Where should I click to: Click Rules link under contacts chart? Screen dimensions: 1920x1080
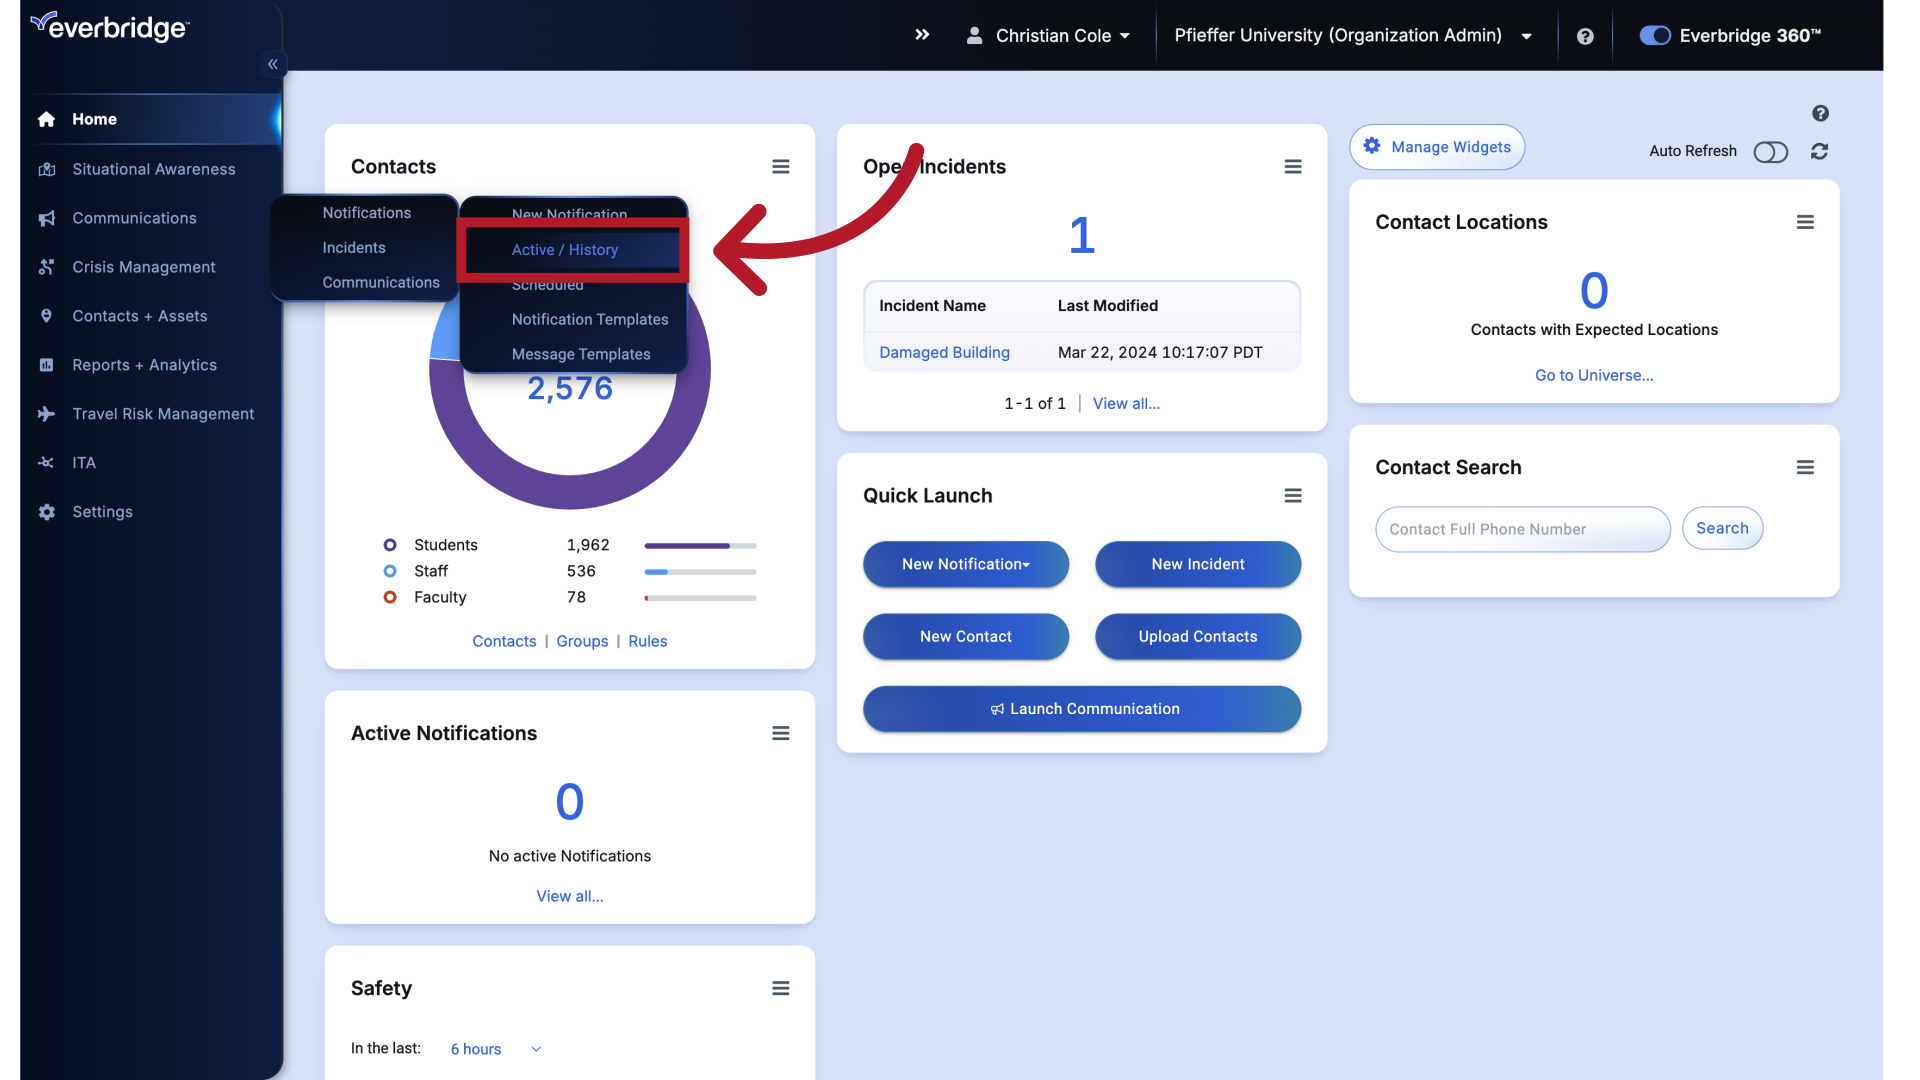click(648, 641)
